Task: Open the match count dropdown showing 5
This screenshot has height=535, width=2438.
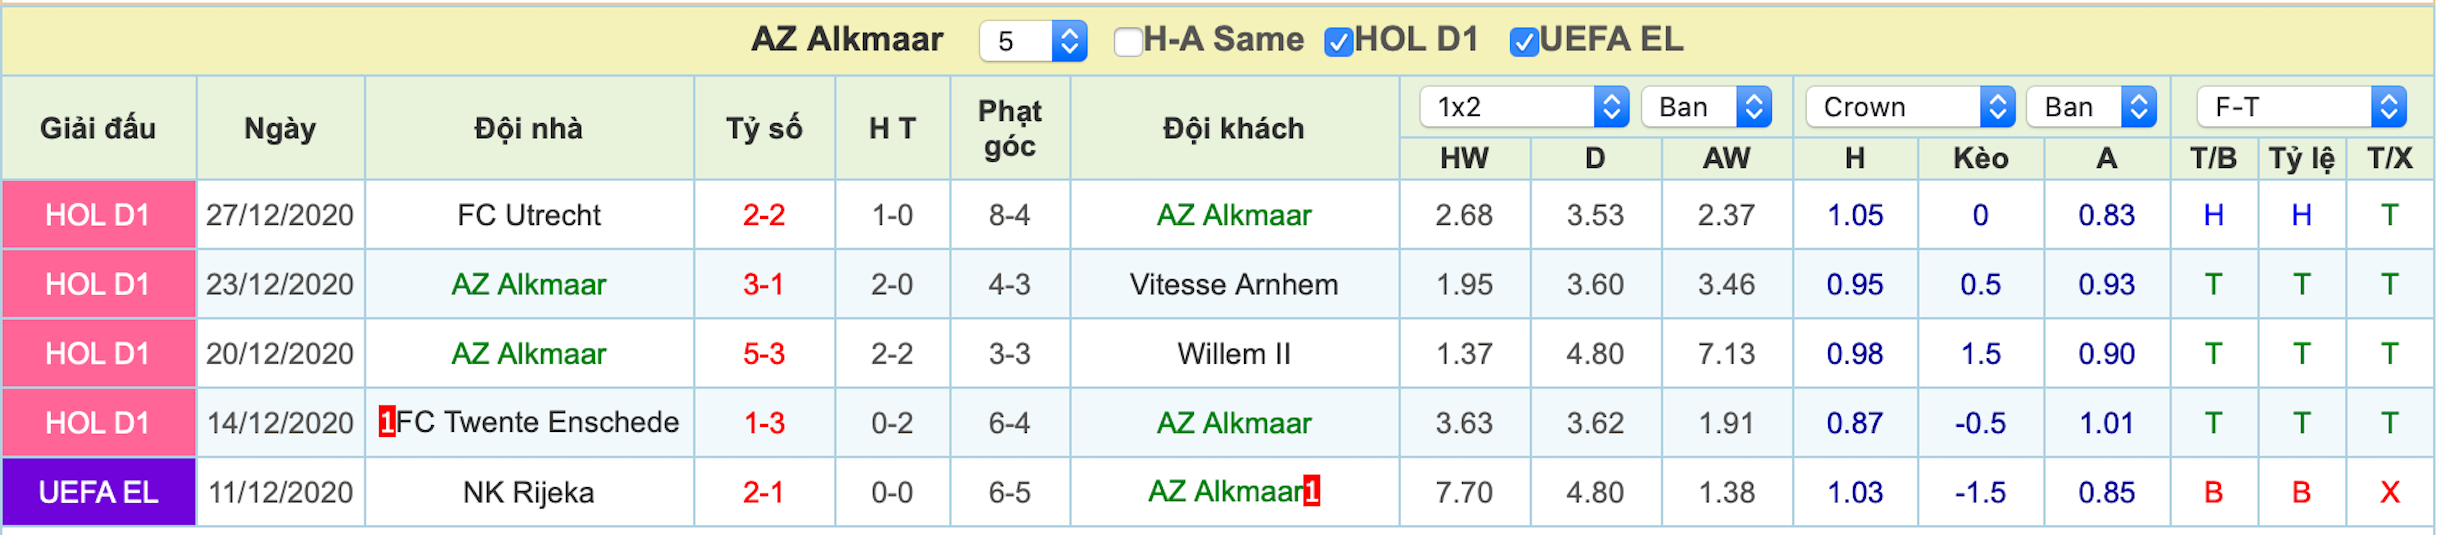Action: click(x=1033, y=41)
